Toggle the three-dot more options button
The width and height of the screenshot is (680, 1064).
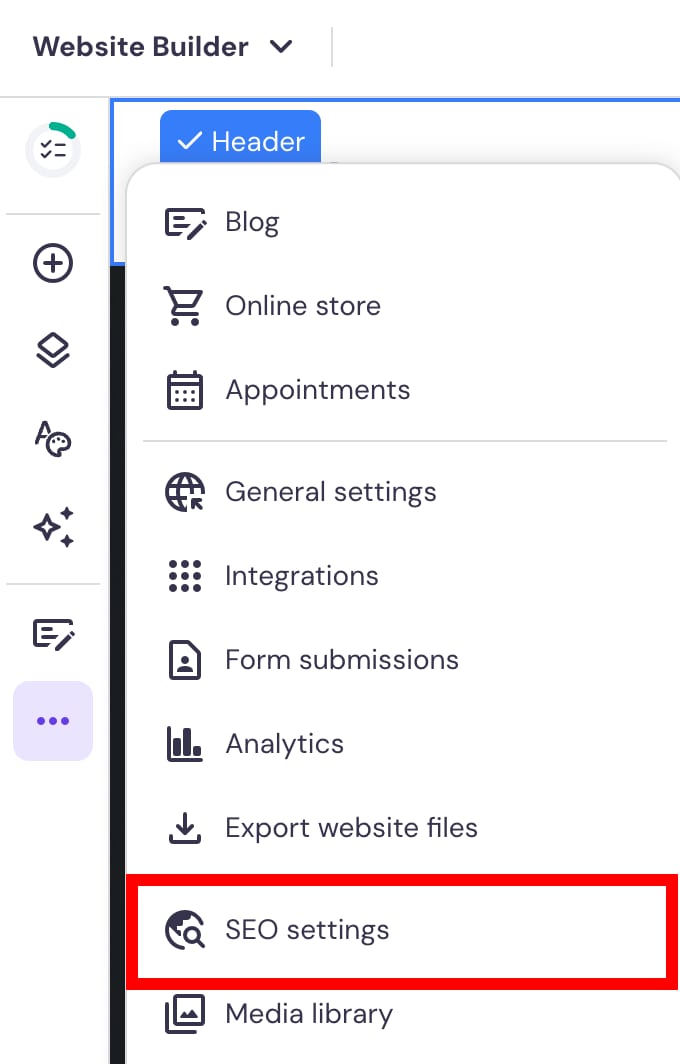pyautogui.click(x=53, y=721)
